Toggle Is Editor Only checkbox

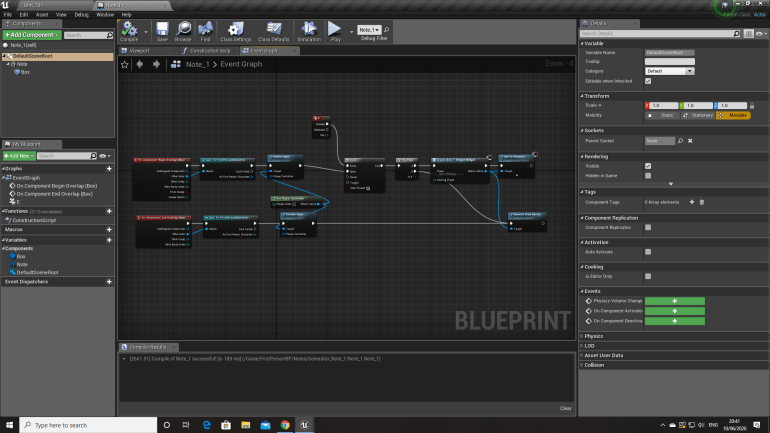(x=648, y=276)
